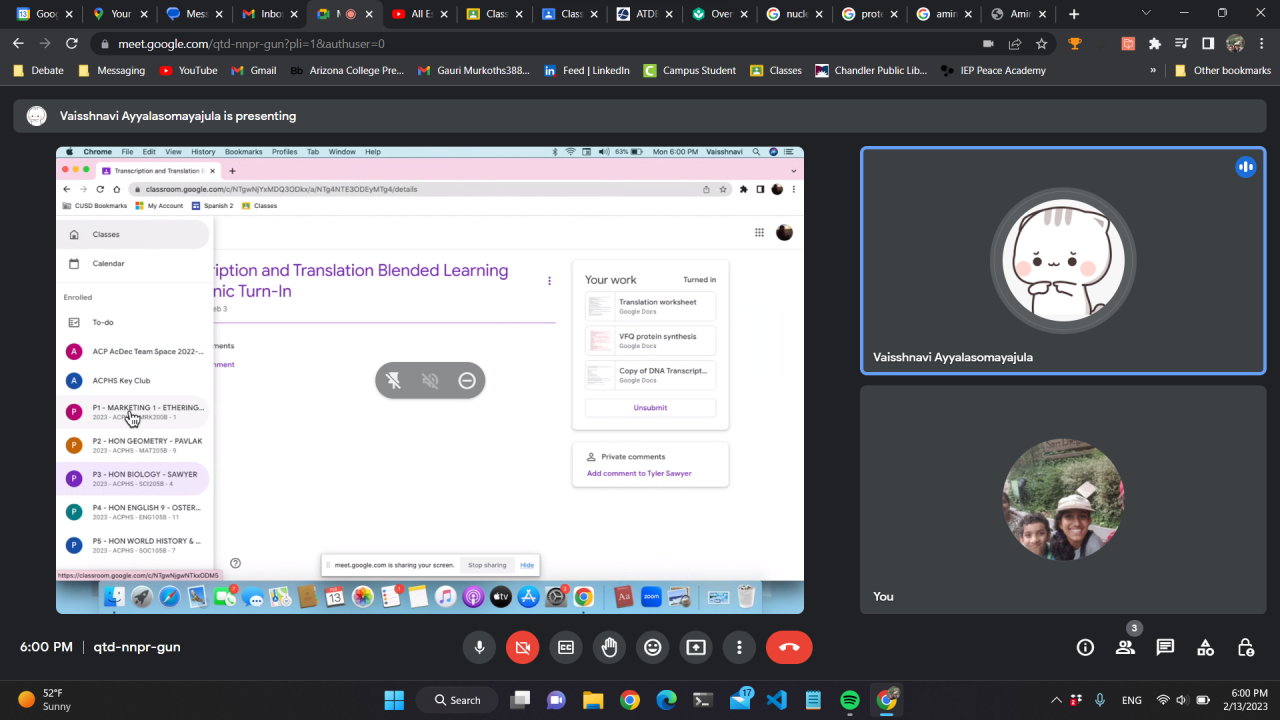Screen dimensions: 1280x720
Task: Open the Activities icon
Action: [1205, 647]
